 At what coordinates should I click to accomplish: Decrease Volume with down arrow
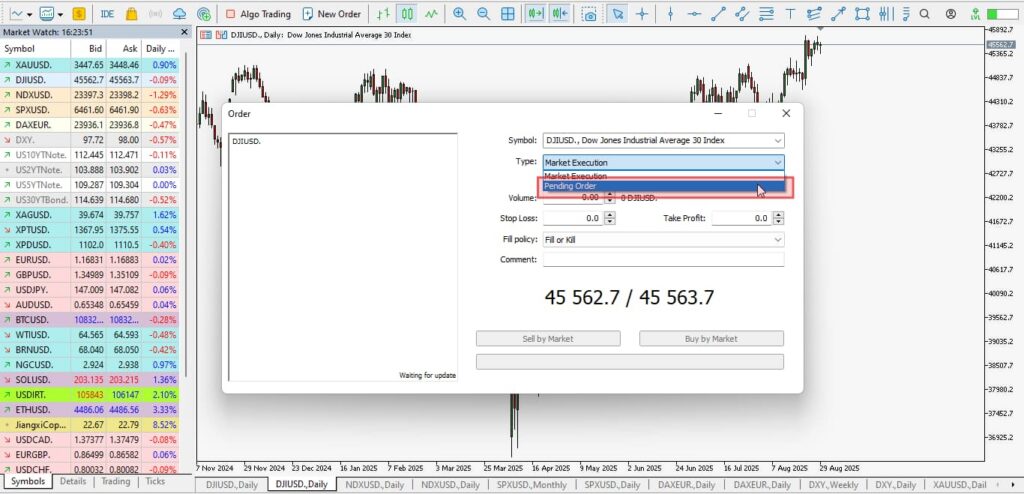point(610,201)
